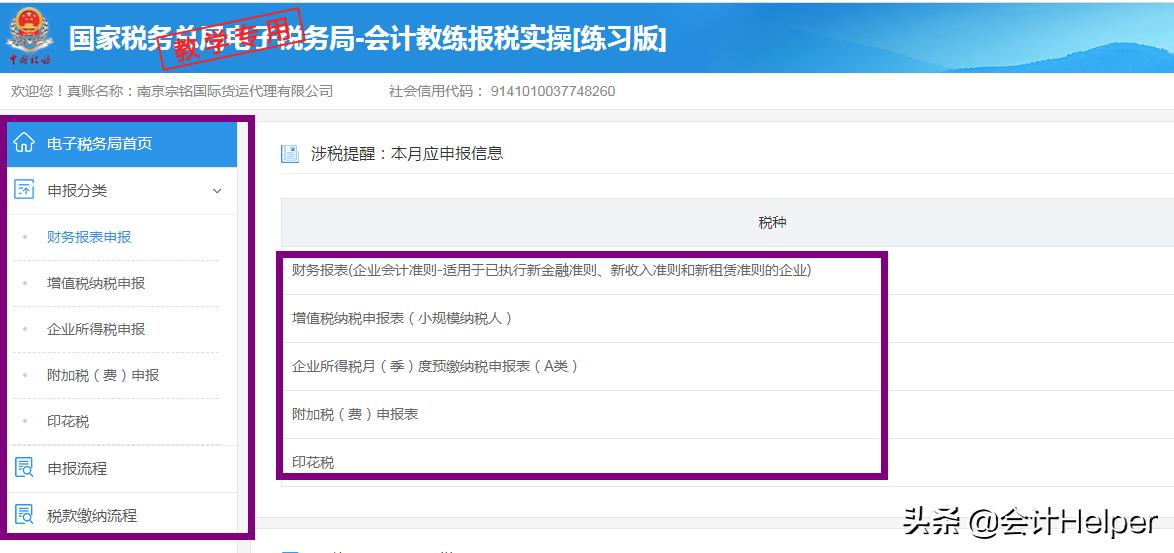The width and height of the screenshot is (1174, 553).
Task: Select 企业所得税申报 in sidebar
Action: point(96,329)
